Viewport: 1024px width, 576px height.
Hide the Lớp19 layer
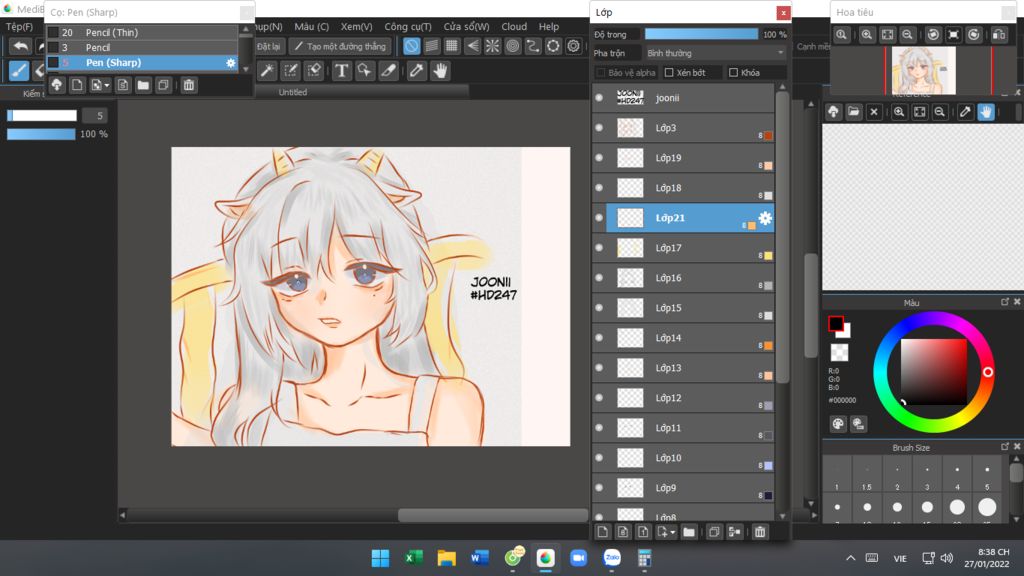(599, 158)
